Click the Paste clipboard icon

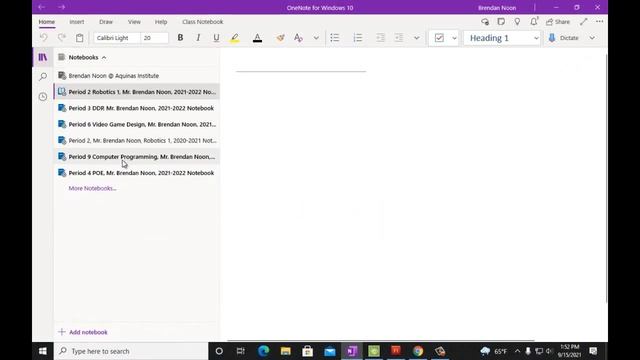[x=80, y=38]
